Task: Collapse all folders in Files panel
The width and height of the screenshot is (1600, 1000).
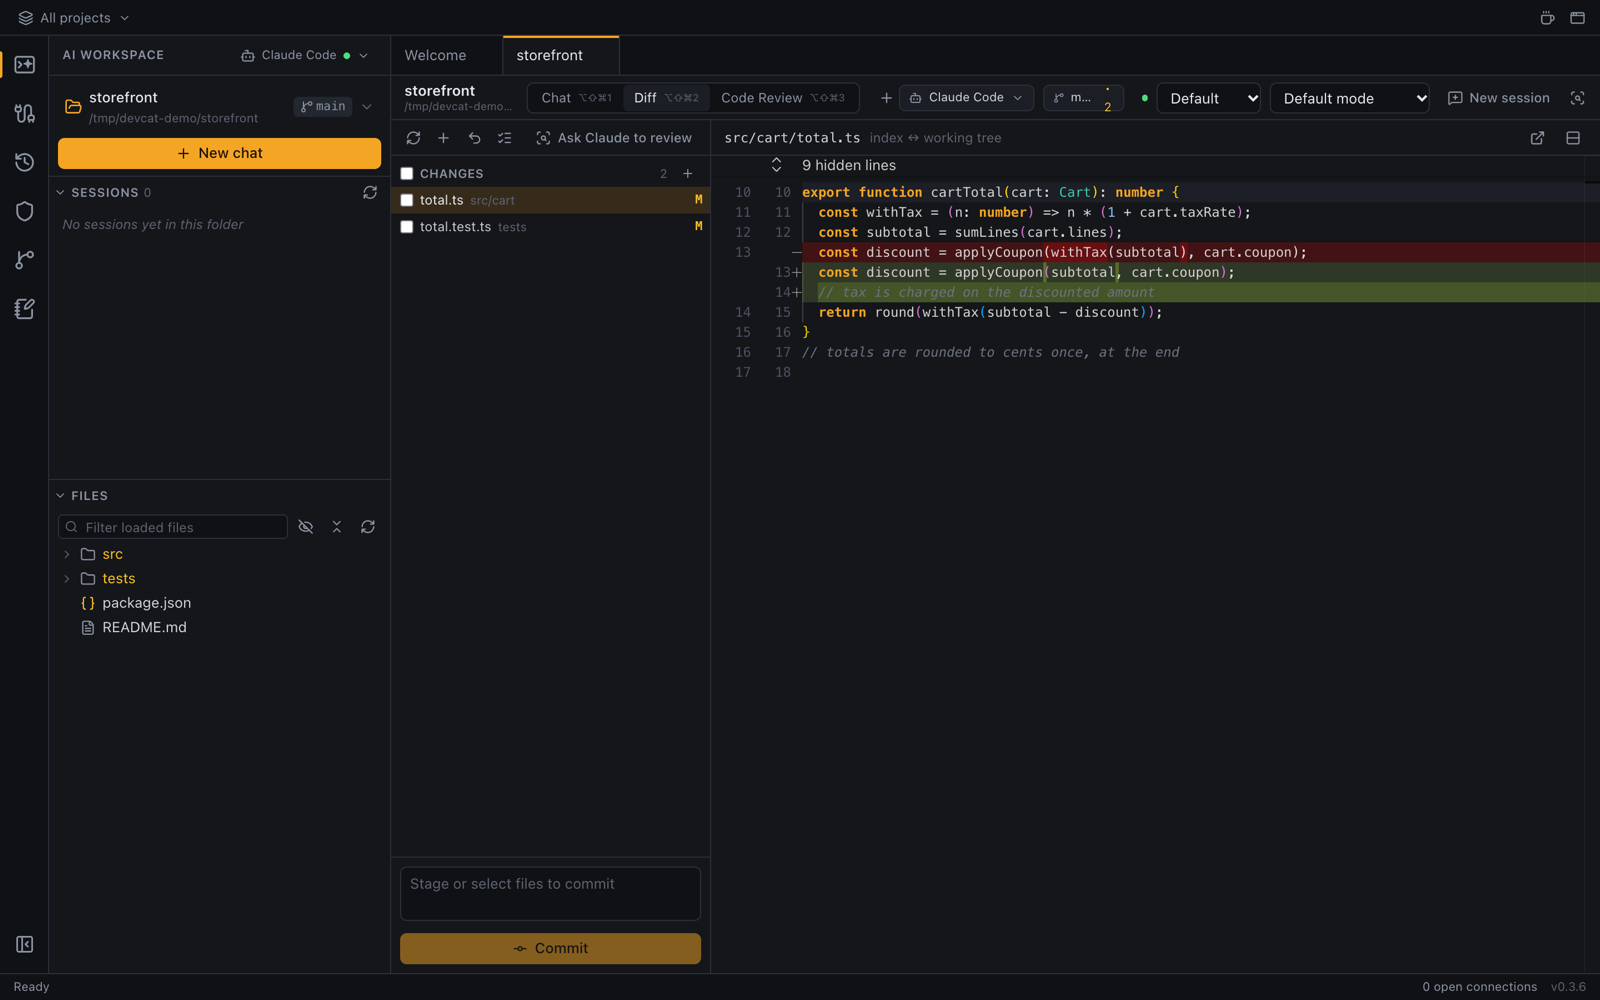Action: click(x=337, y=527)
